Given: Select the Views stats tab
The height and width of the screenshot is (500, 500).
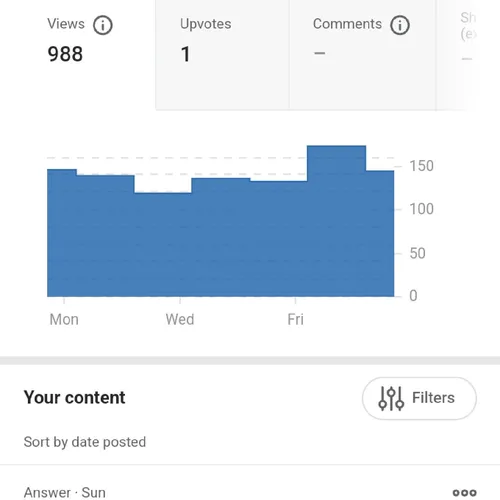Looking at the screenshot, I should [x=78, y=55].
